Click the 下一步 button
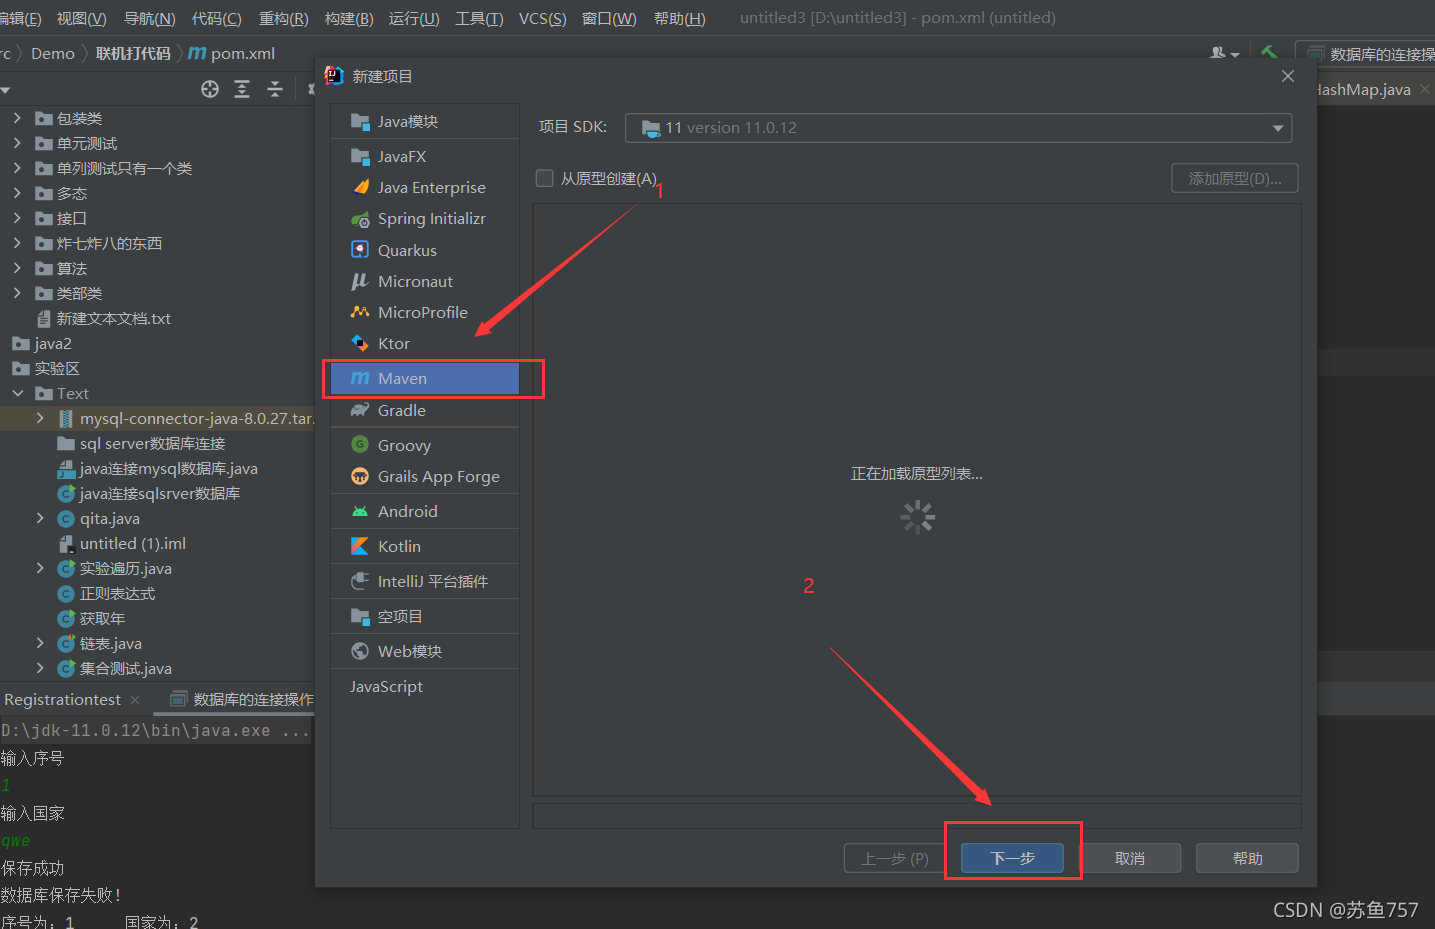 pyautogui.click(x=1012, y=858)
